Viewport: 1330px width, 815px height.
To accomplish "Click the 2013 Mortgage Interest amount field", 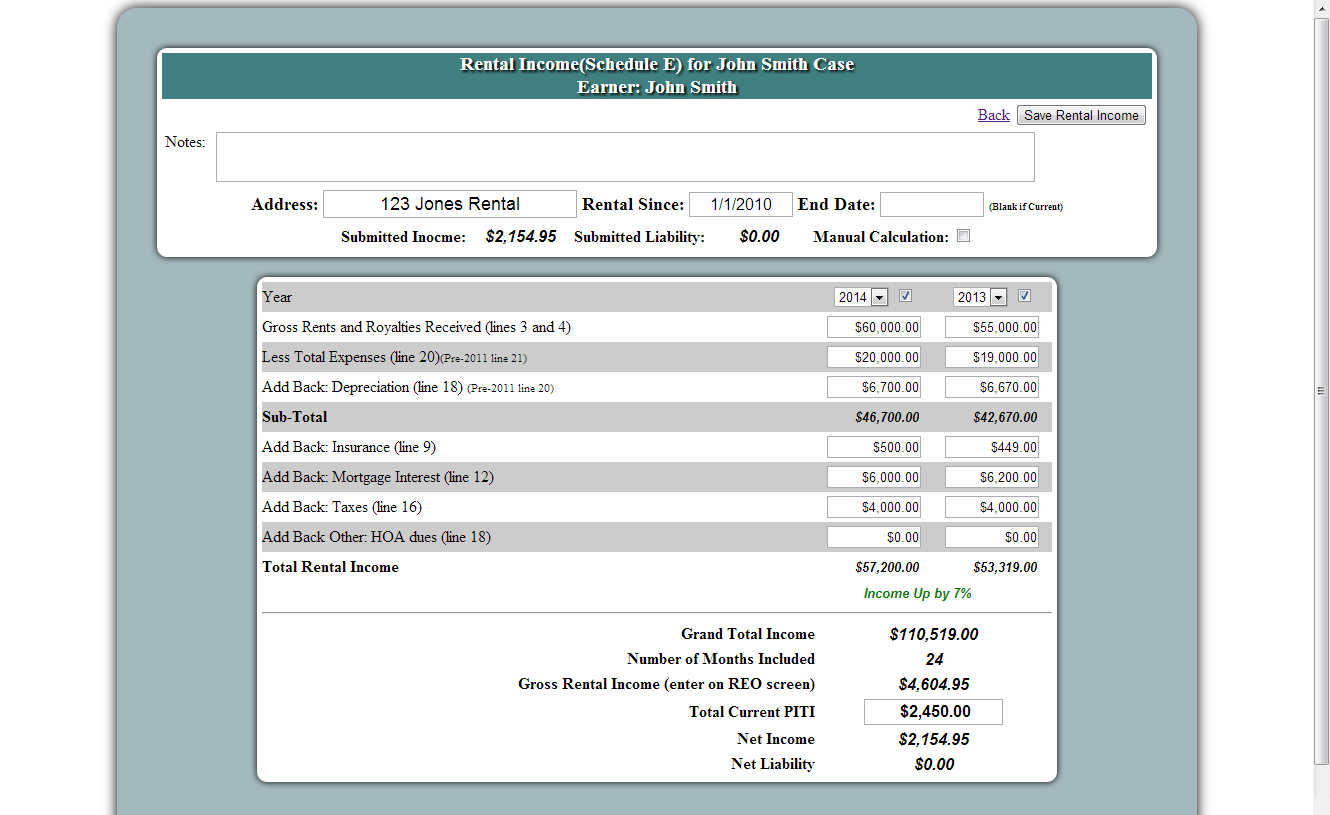I will pos(991,477).
